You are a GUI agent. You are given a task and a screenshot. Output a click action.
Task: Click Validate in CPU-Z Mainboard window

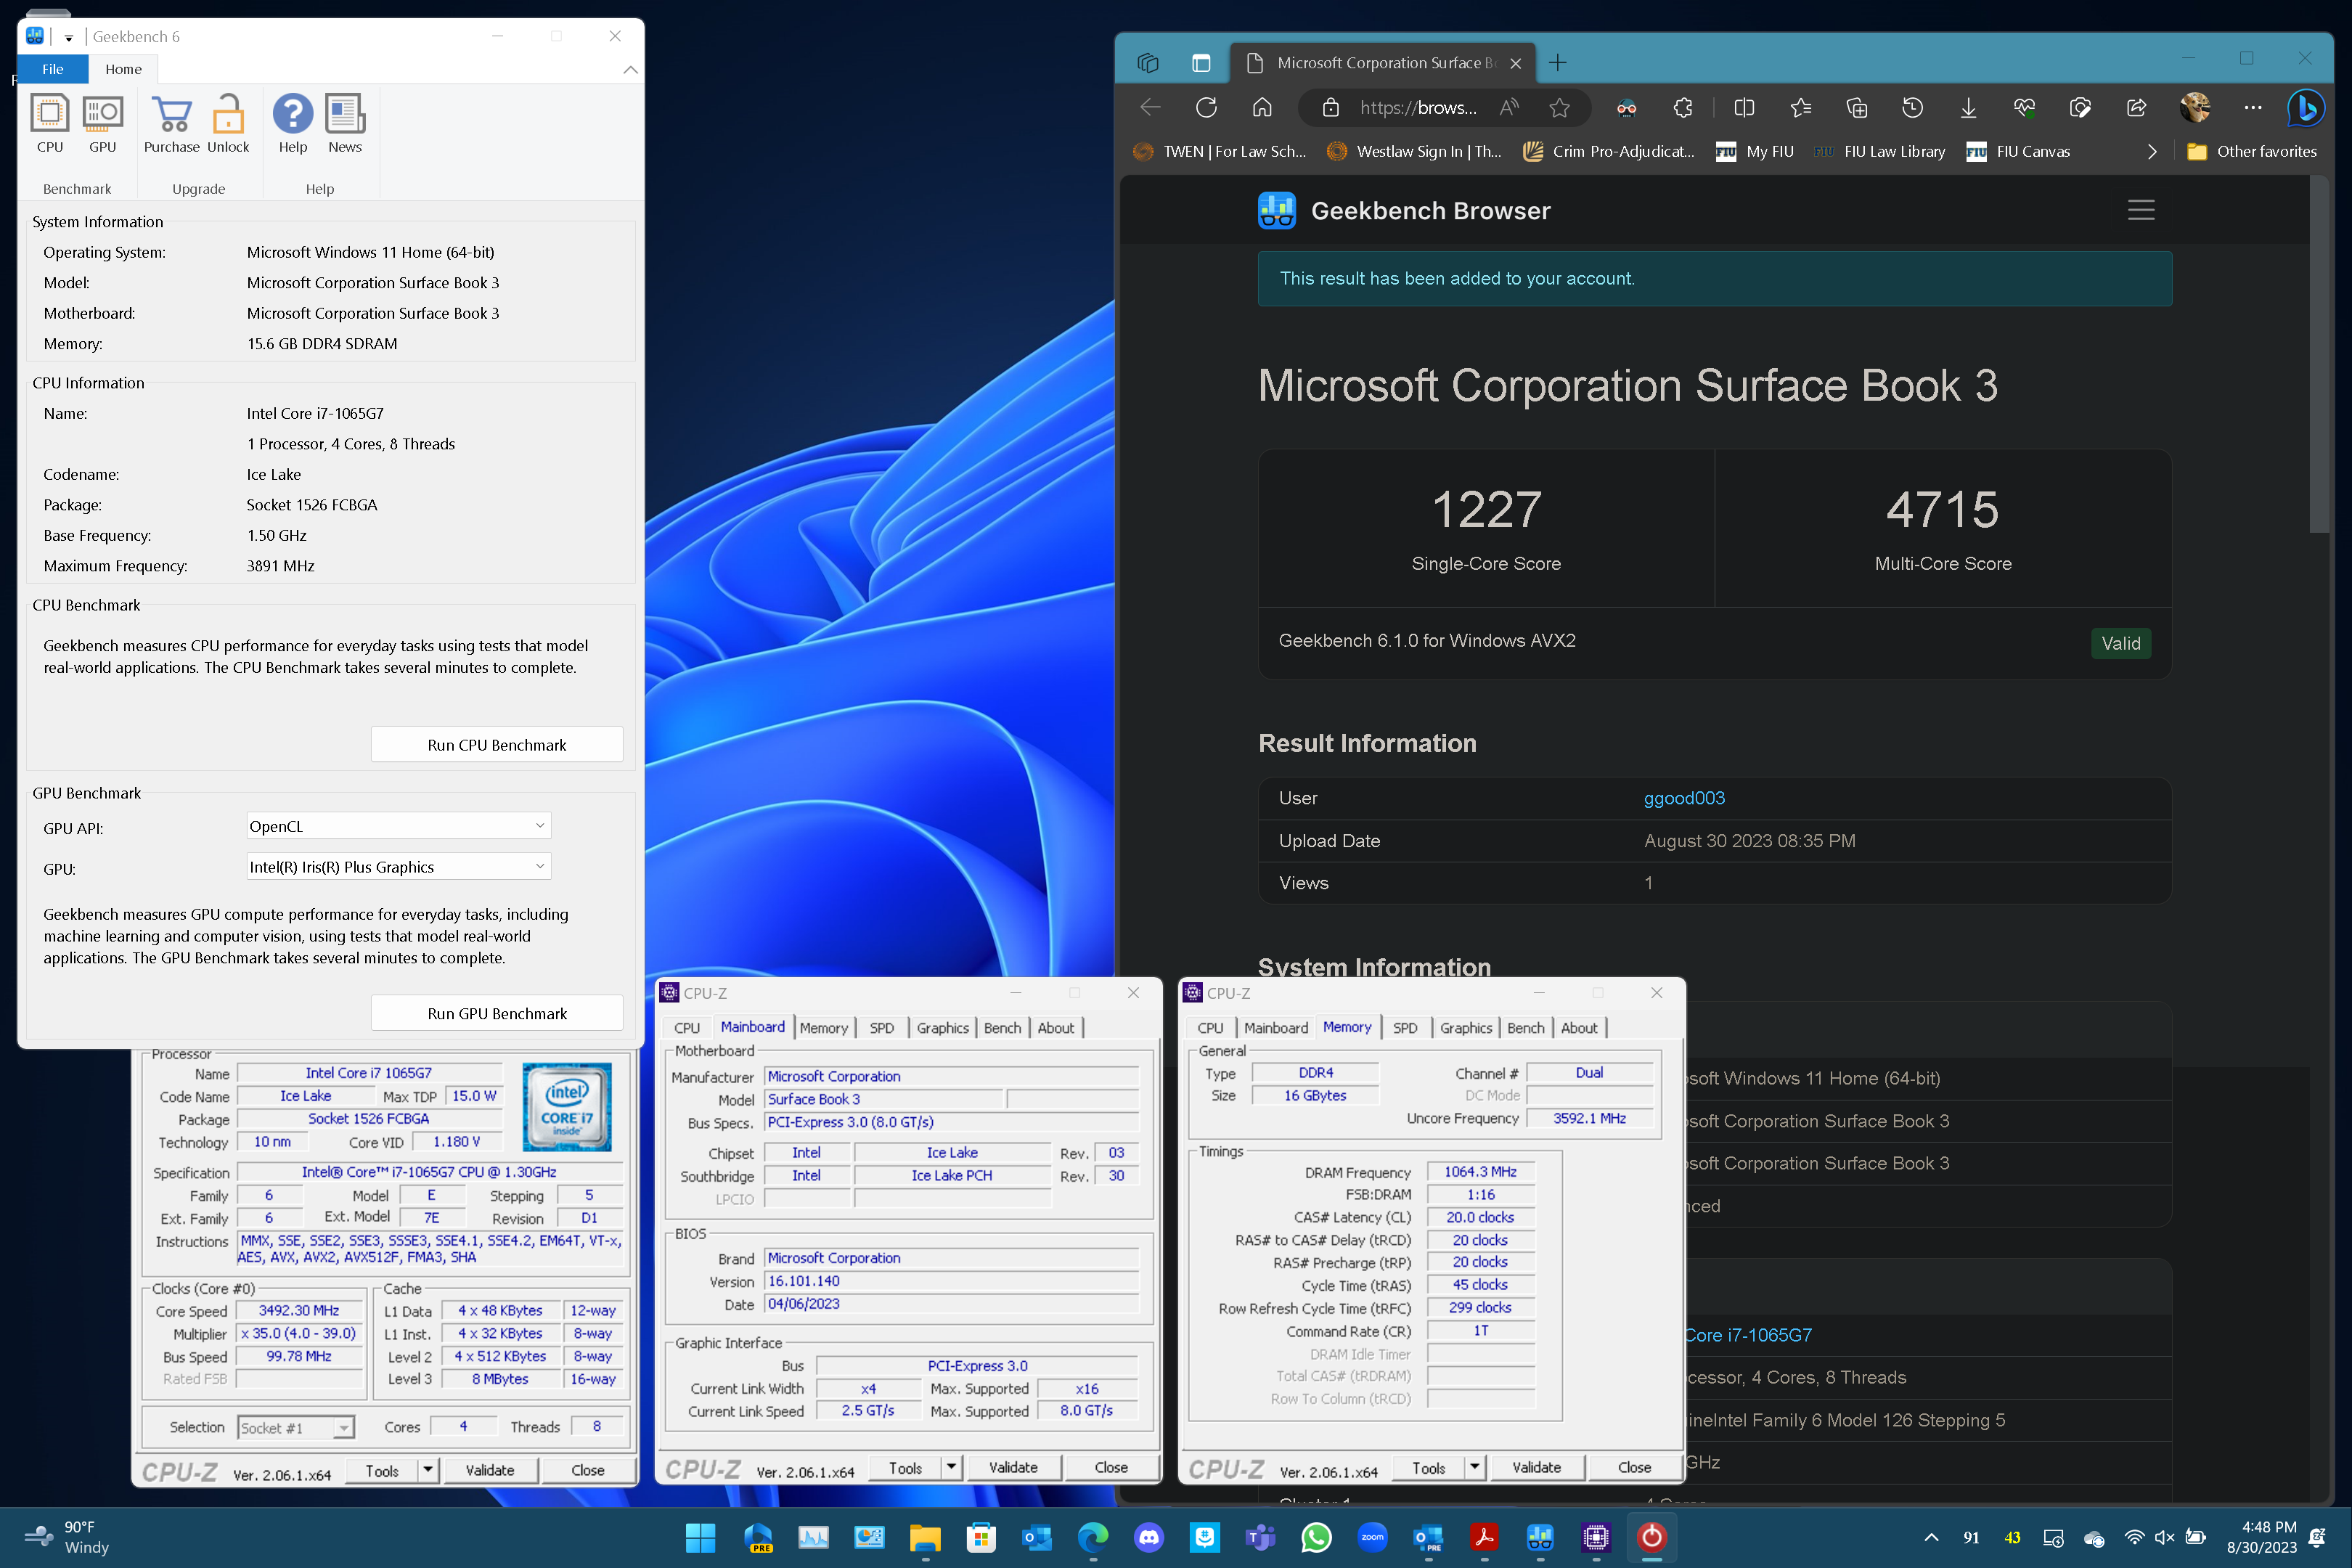pyautogui.click(x=1013, y=1467)
